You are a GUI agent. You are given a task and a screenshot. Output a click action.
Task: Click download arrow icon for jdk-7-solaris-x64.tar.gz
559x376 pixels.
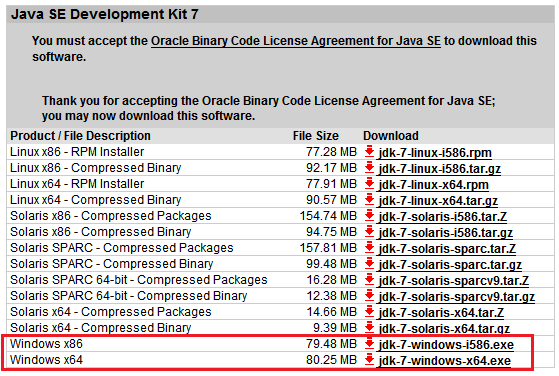369,328
